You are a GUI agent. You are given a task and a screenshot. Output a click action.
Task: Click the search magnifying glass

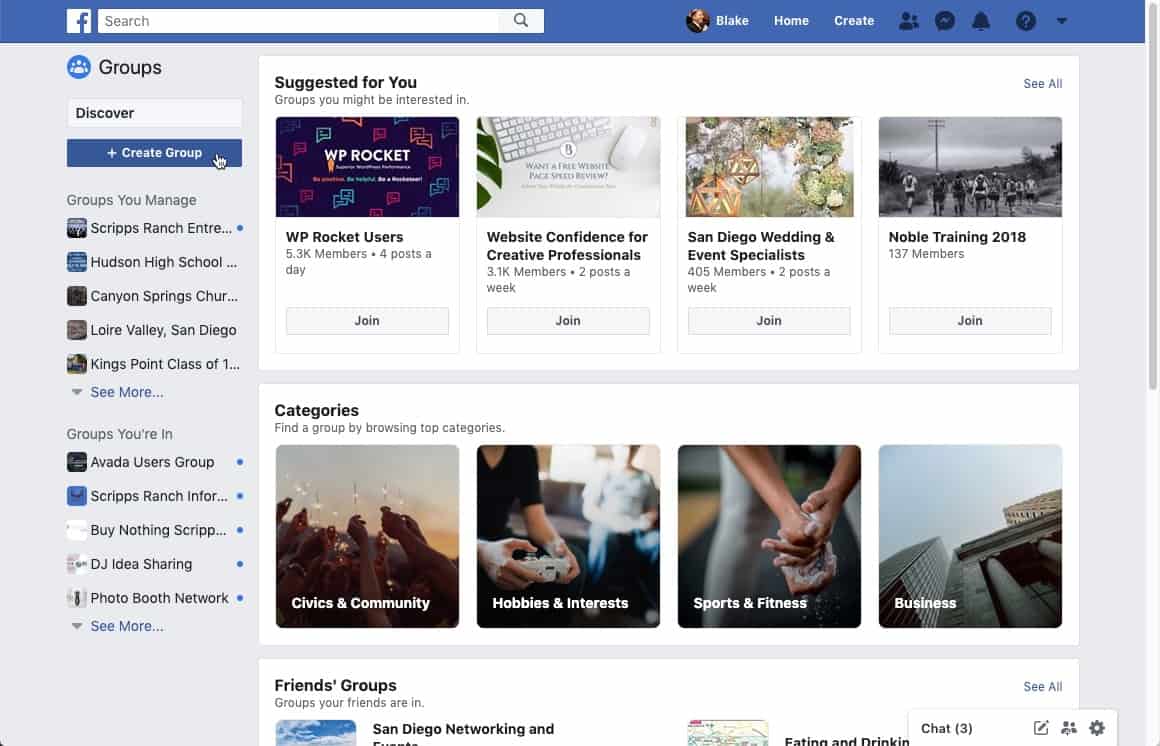[522, 20]
